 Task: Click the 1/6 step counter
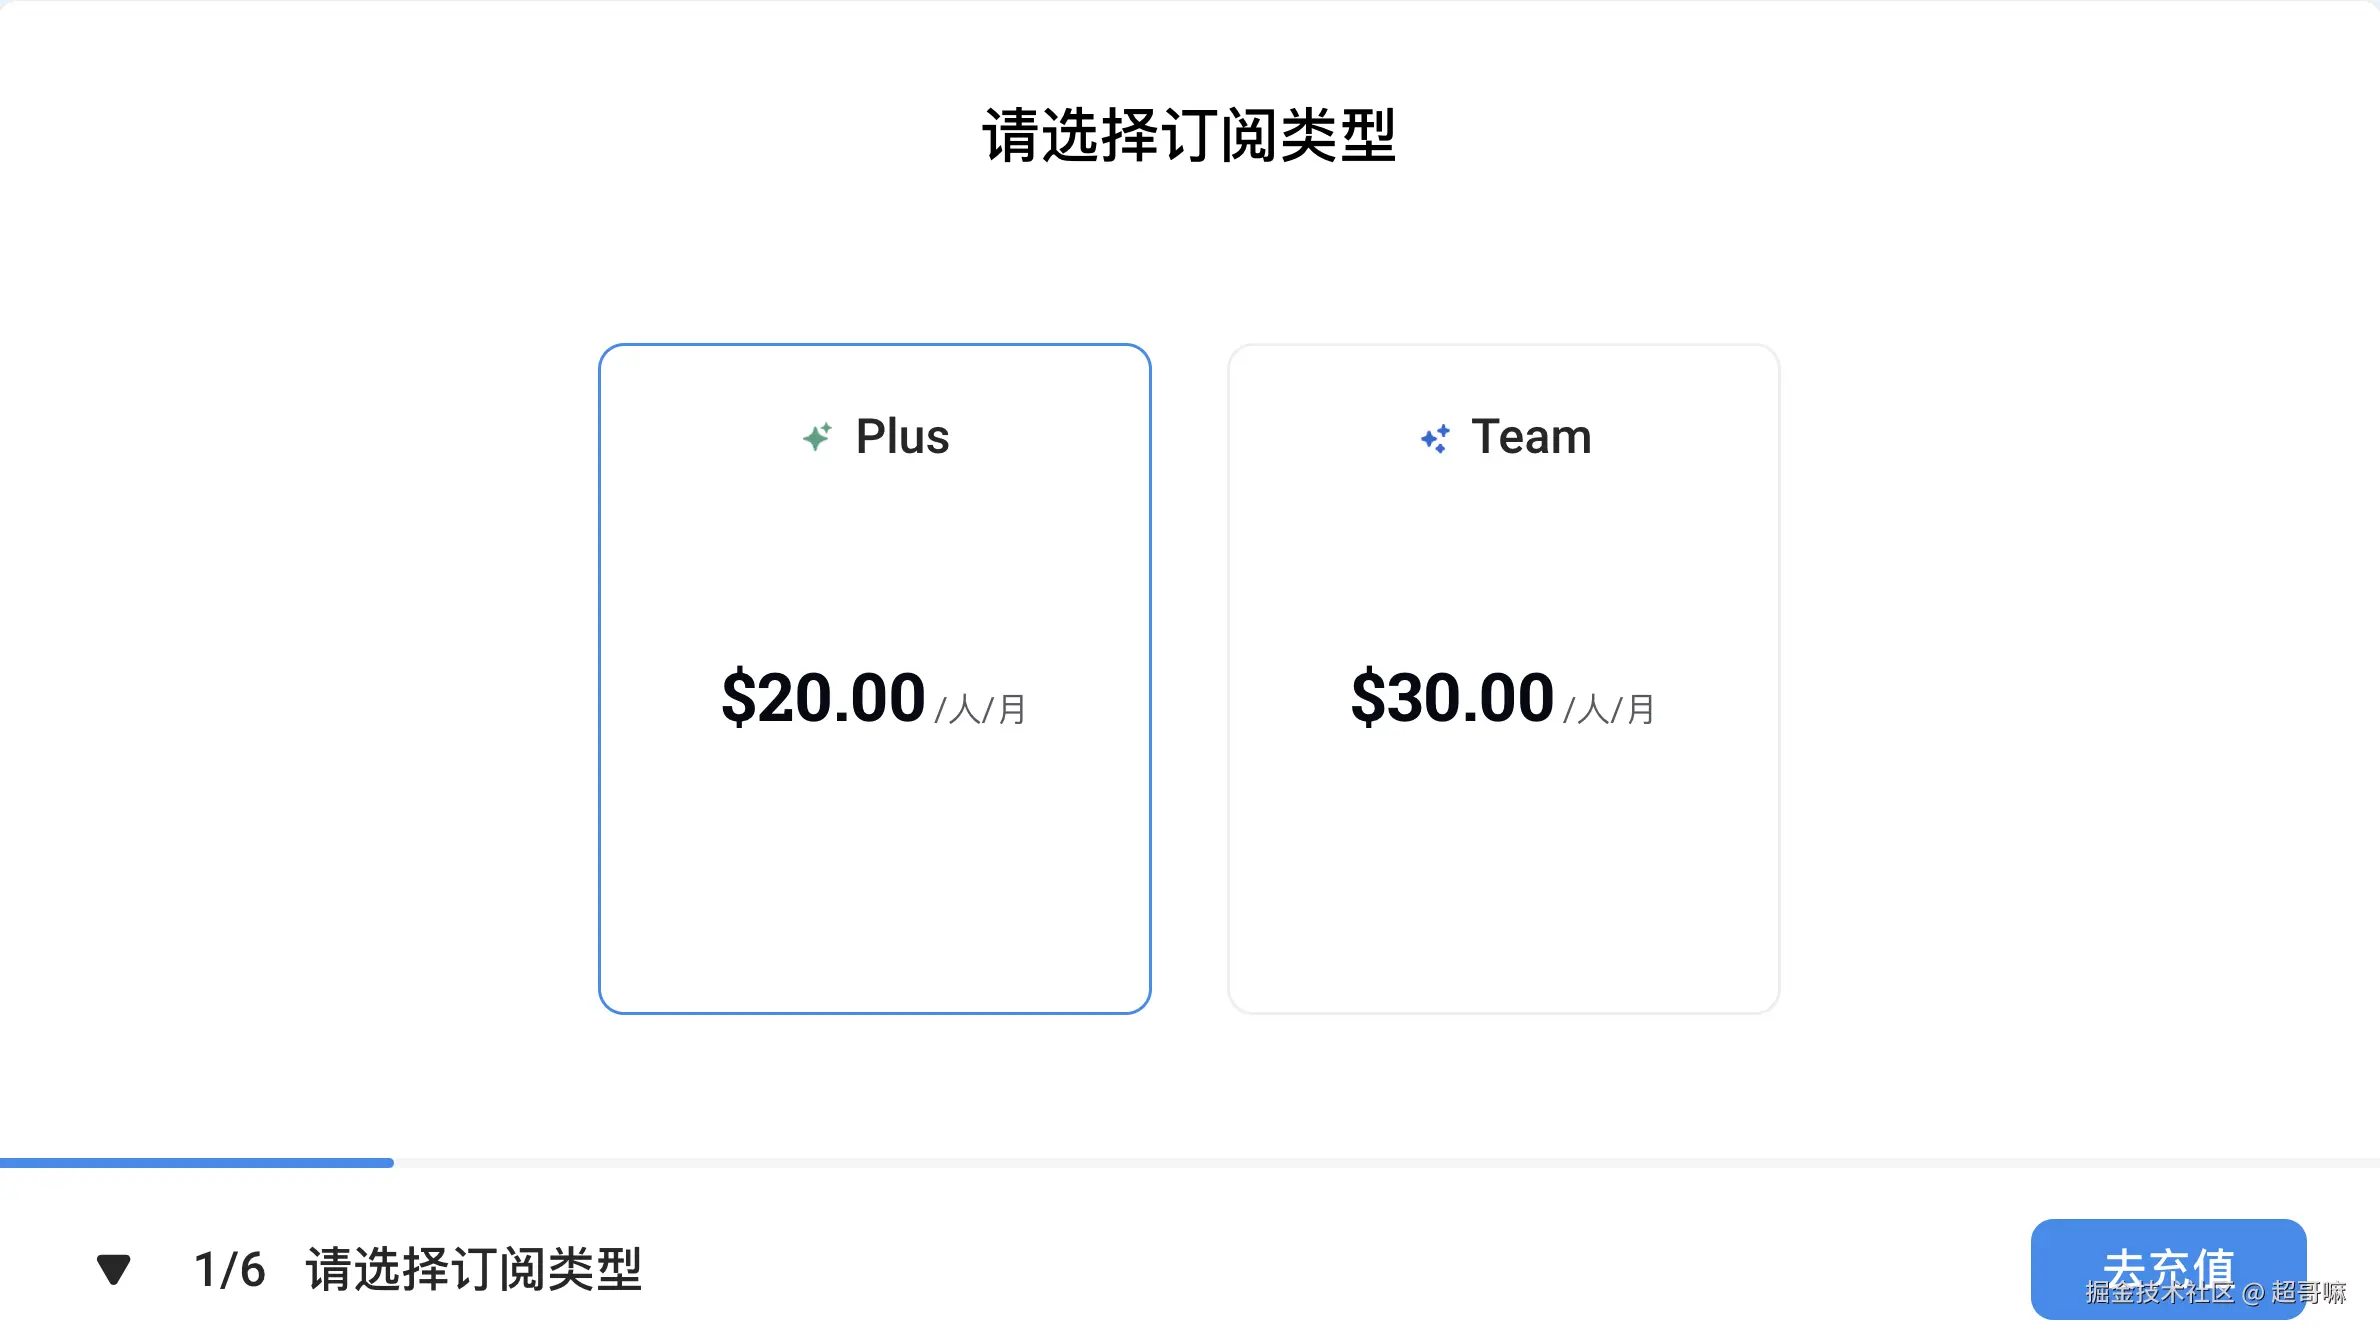(x=230, y=1270)
